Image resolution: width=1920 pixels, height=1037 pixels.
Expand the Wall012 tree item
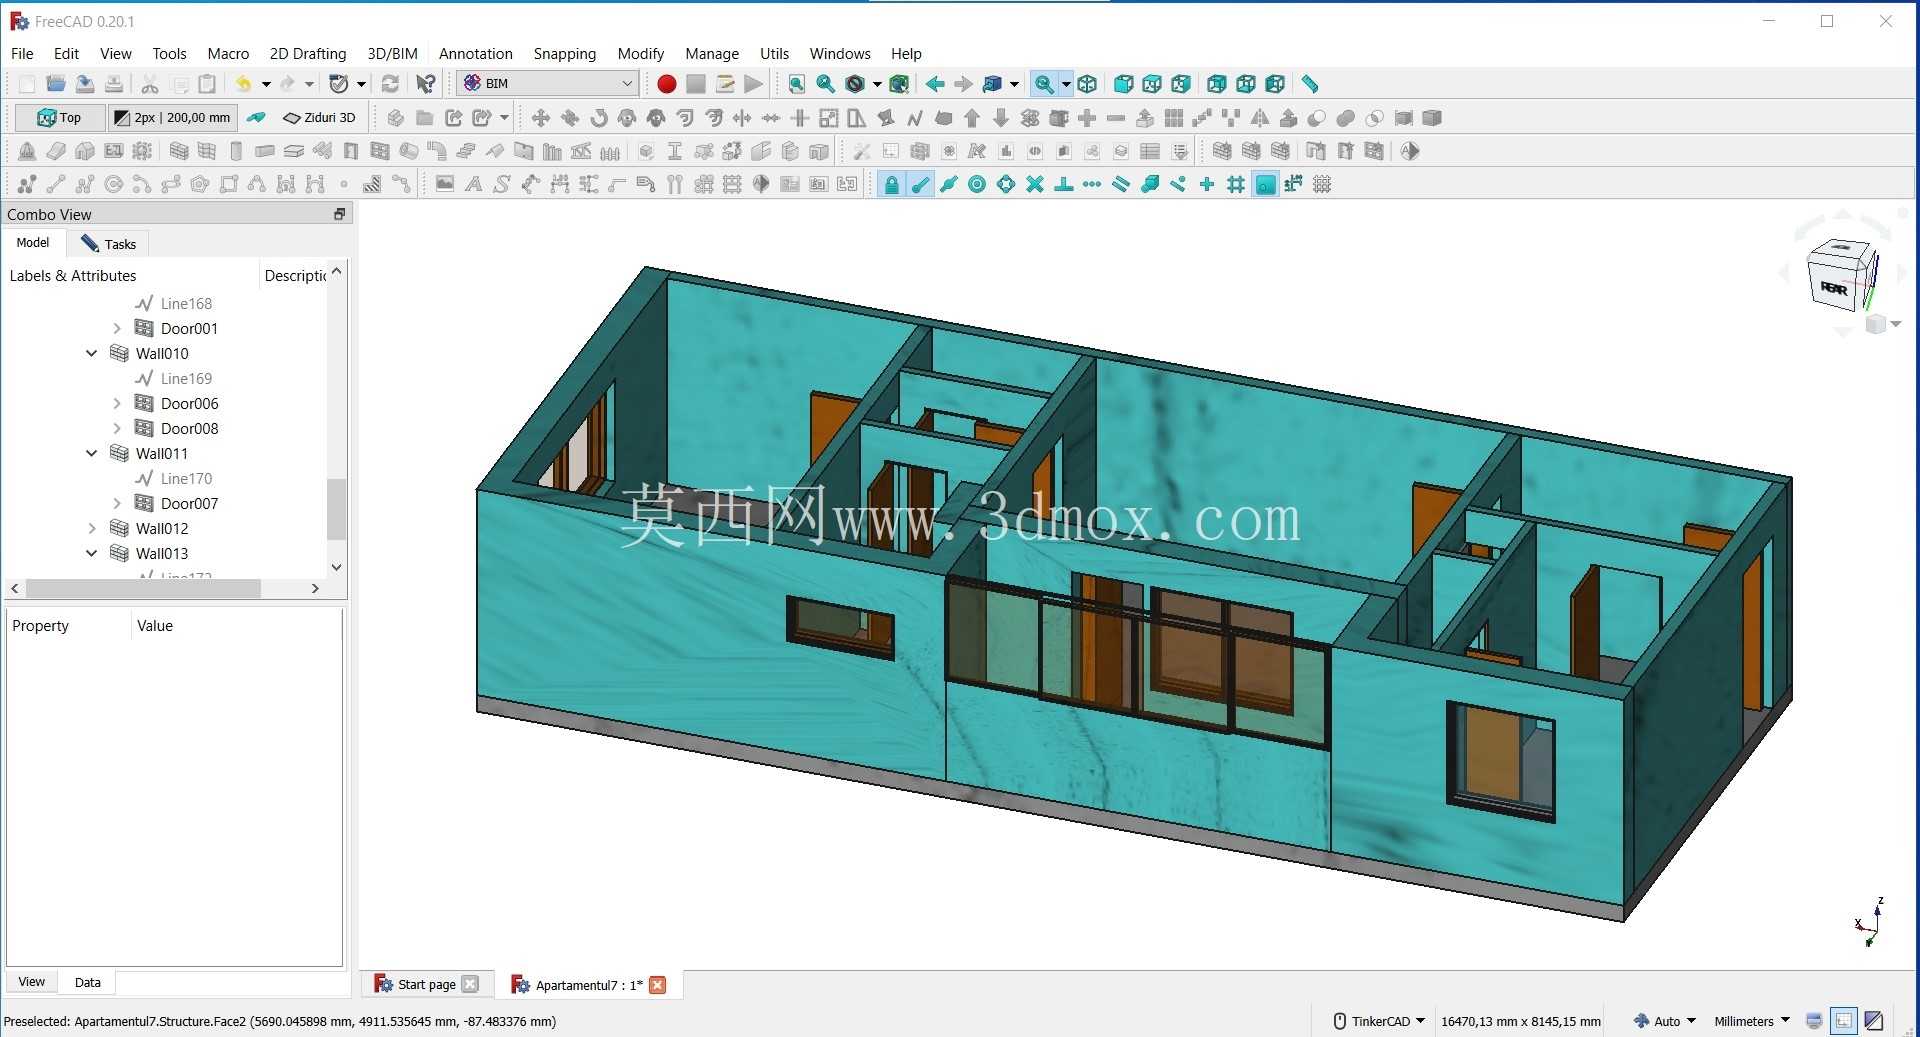[92, 528]
